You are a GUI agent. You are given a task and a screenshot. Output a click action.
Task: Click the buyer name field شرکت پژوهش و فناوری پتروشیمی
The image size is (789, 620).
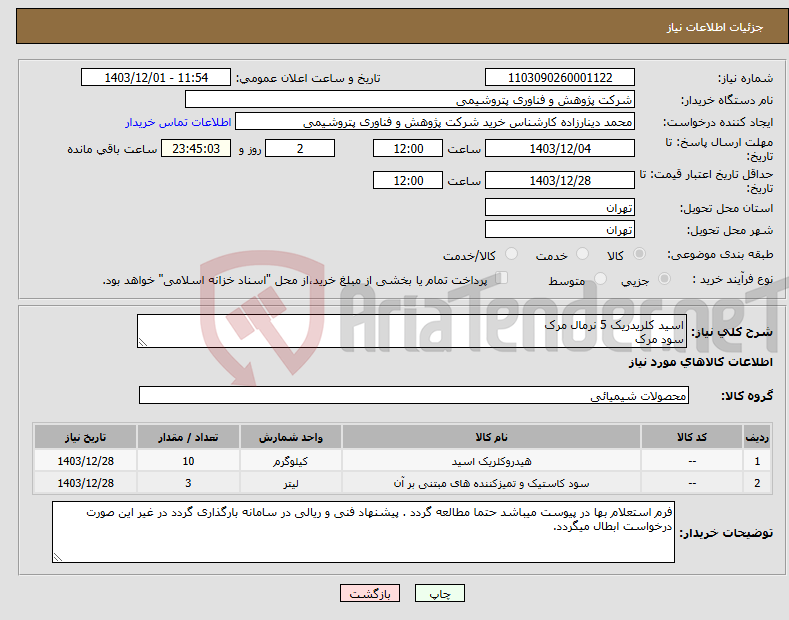pos(410,100)
